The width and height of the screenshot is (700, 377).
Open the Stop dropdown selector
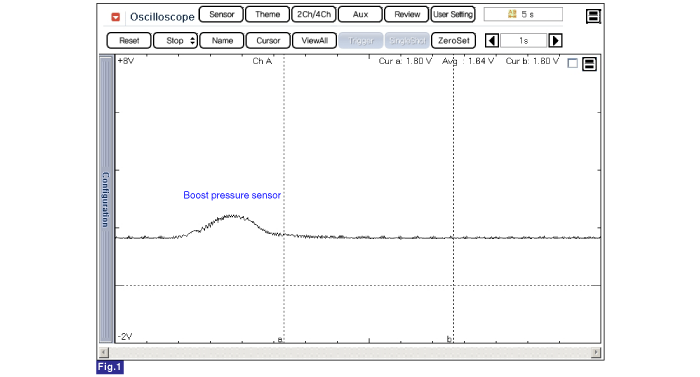click(175, 41)
